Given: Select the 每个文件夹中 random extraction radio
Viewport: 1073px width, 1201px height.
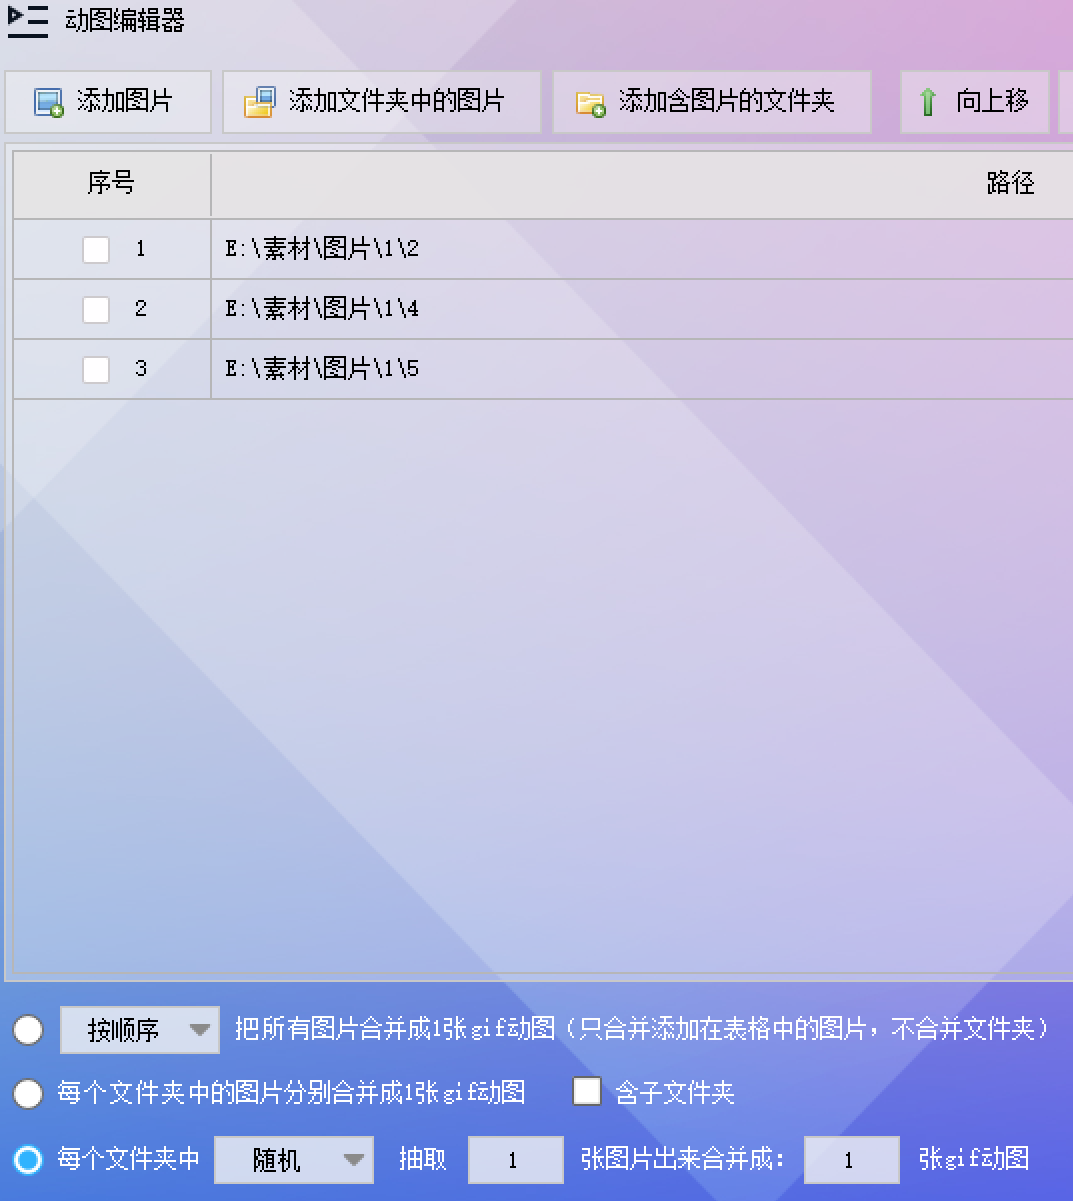Looking at the screenshot, I should pos(27,1160).
